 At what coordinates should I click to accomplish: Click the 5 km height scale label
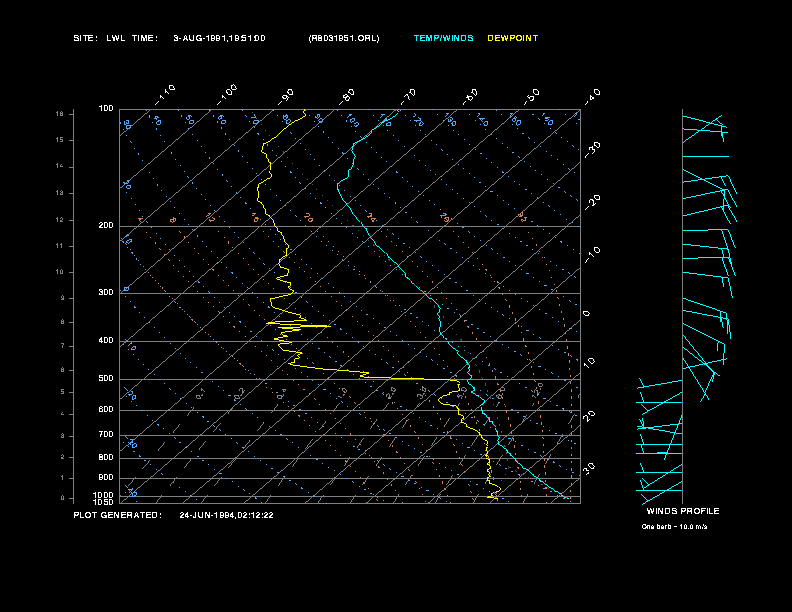point(63,392)
